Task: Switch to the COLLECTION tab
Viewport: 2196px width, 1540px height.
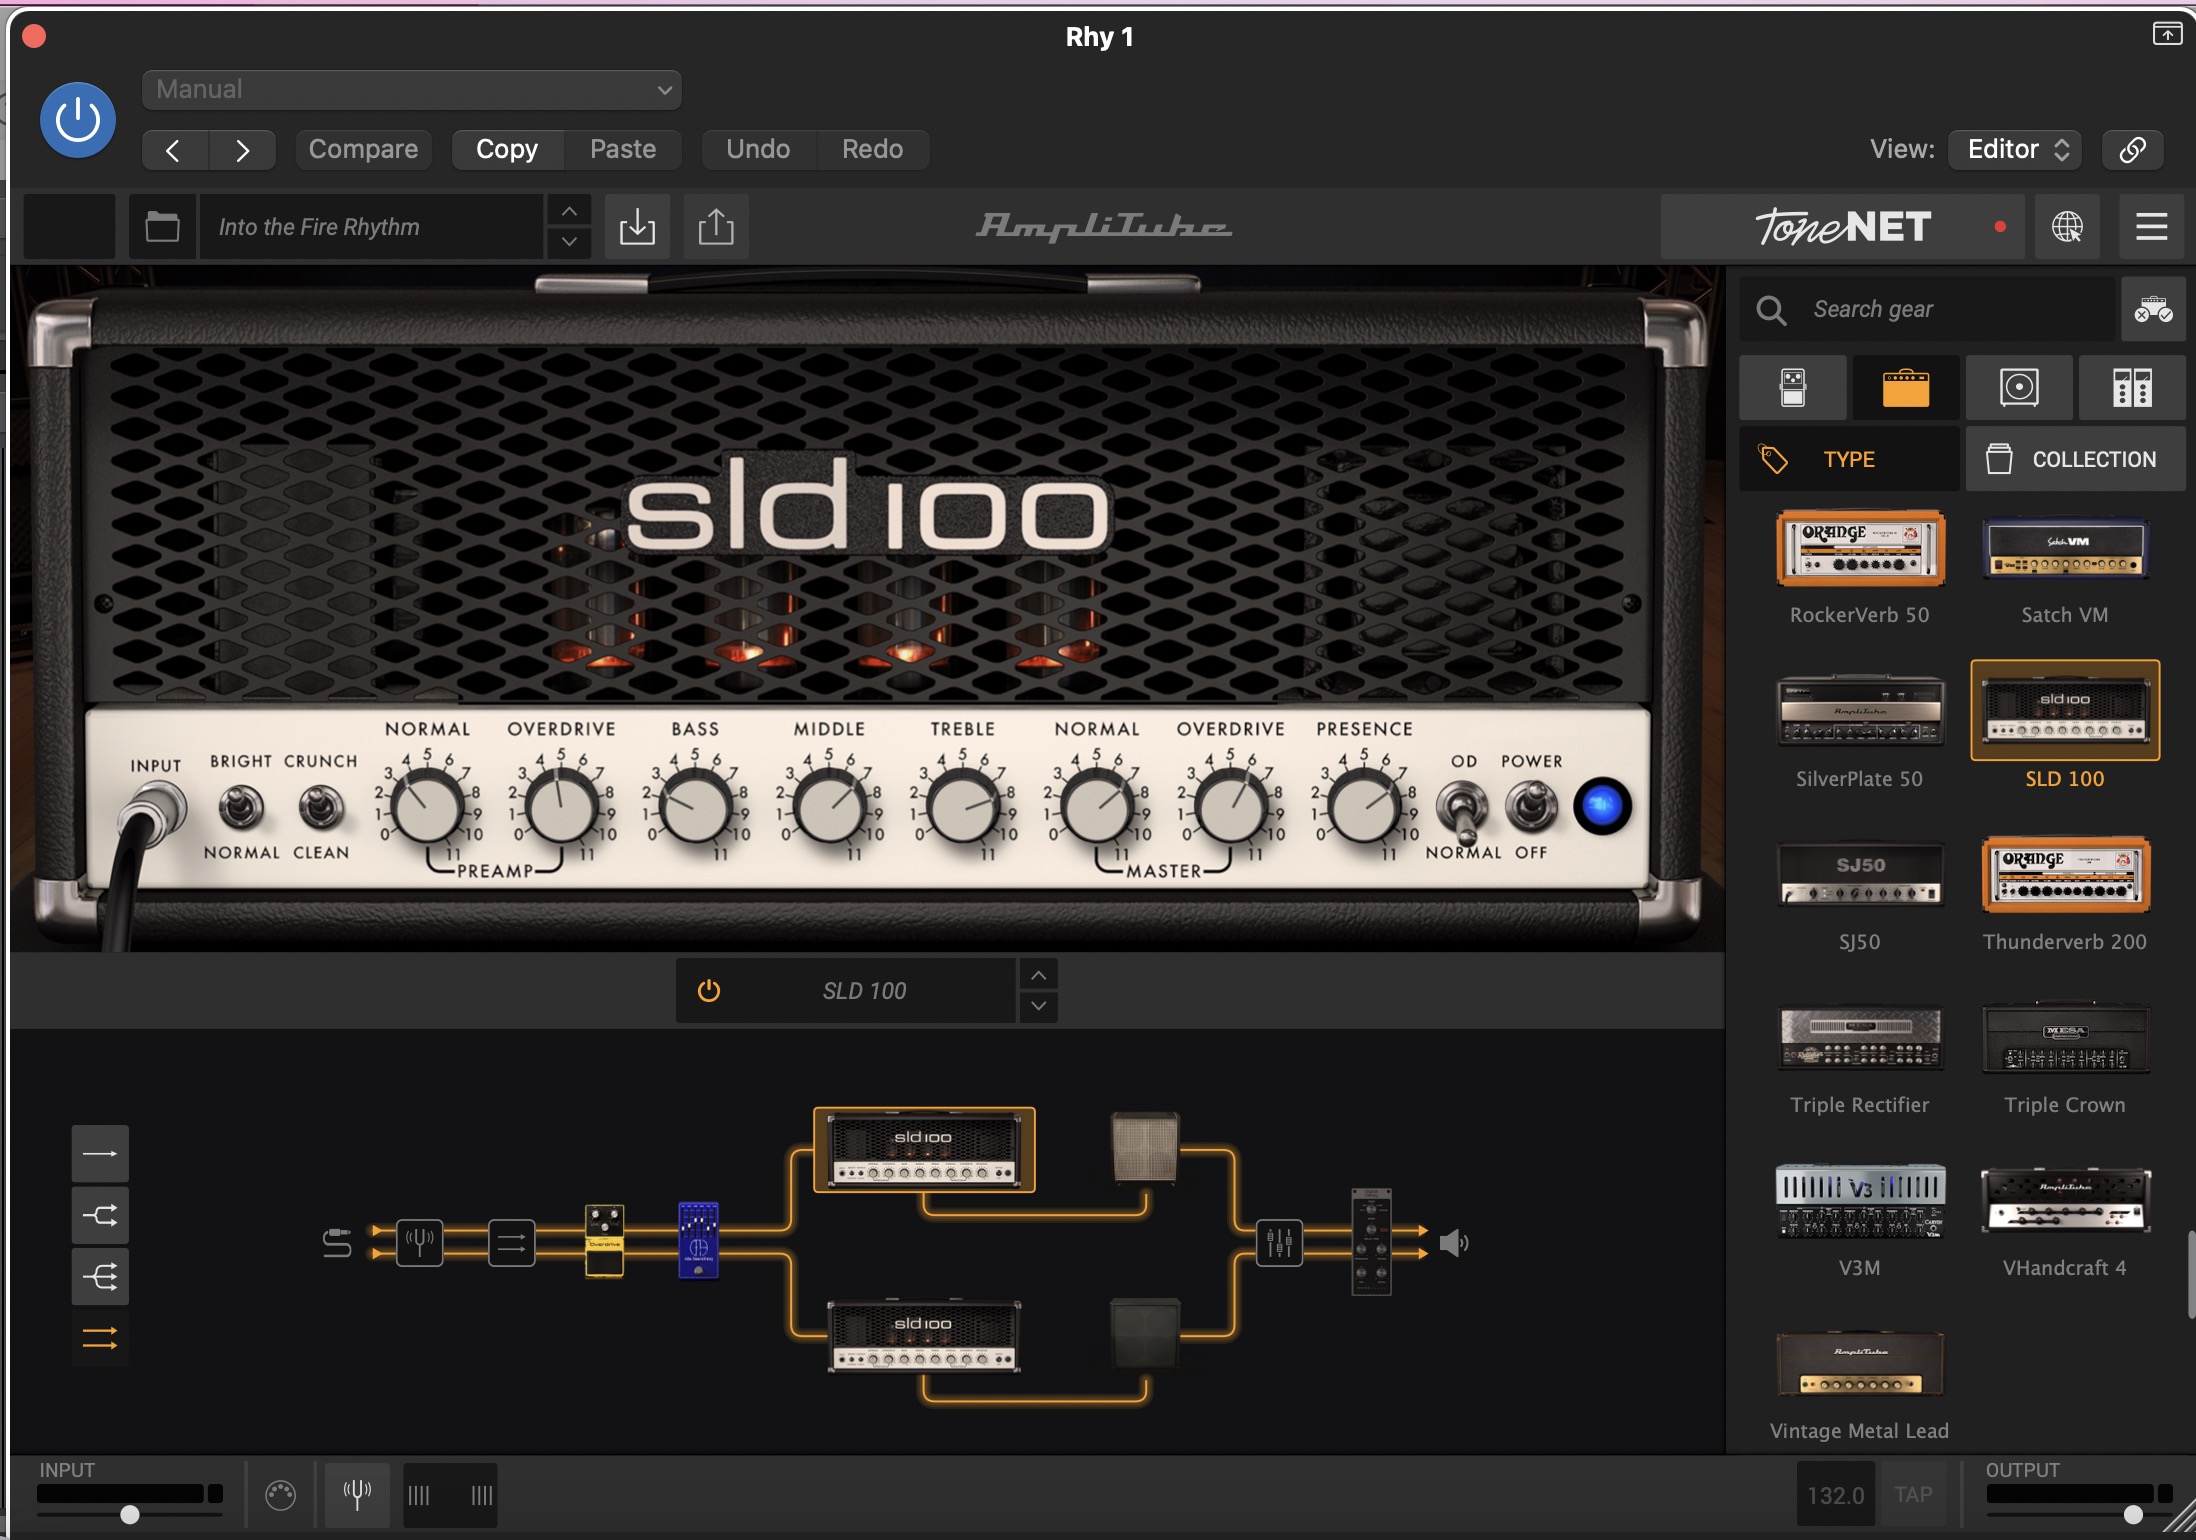Action: (x=2076, y=460)
